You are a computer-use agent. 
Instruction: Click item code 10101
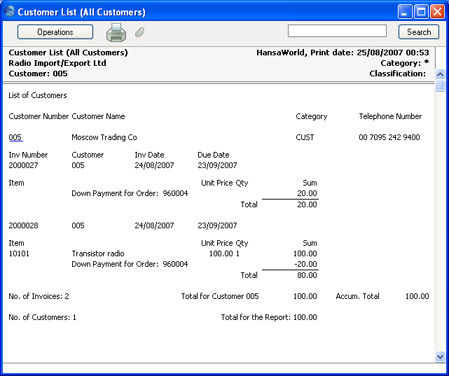19,254
